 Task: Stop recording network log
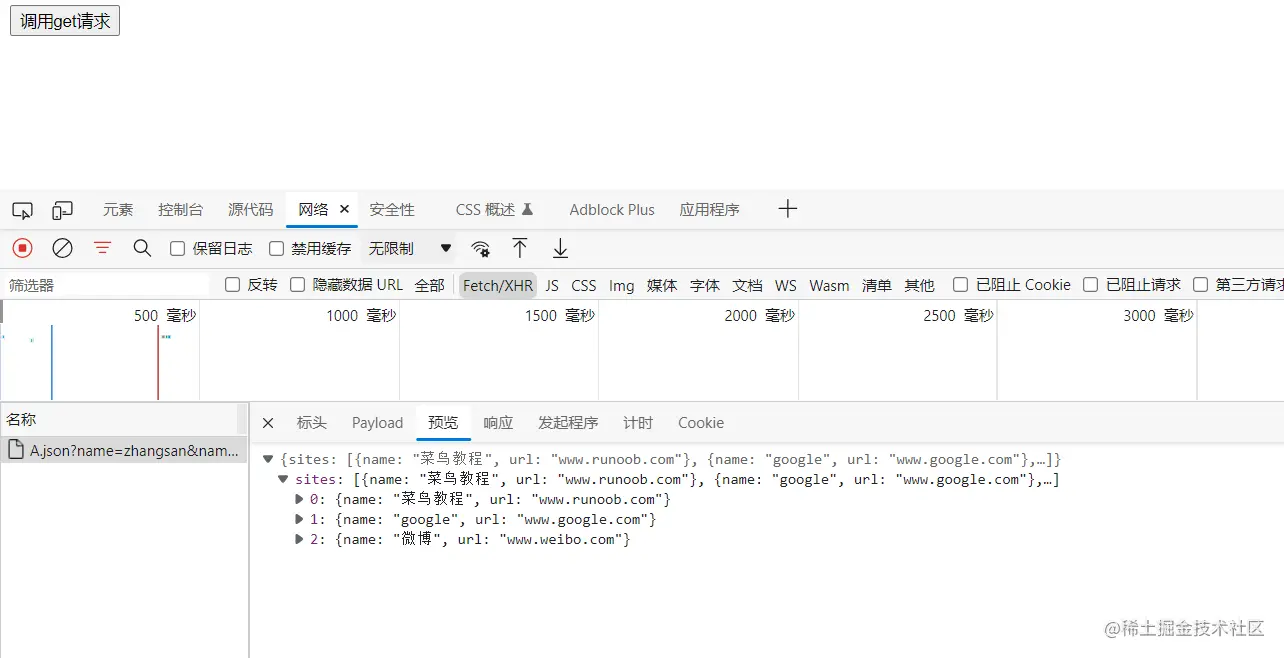[22, 248]
